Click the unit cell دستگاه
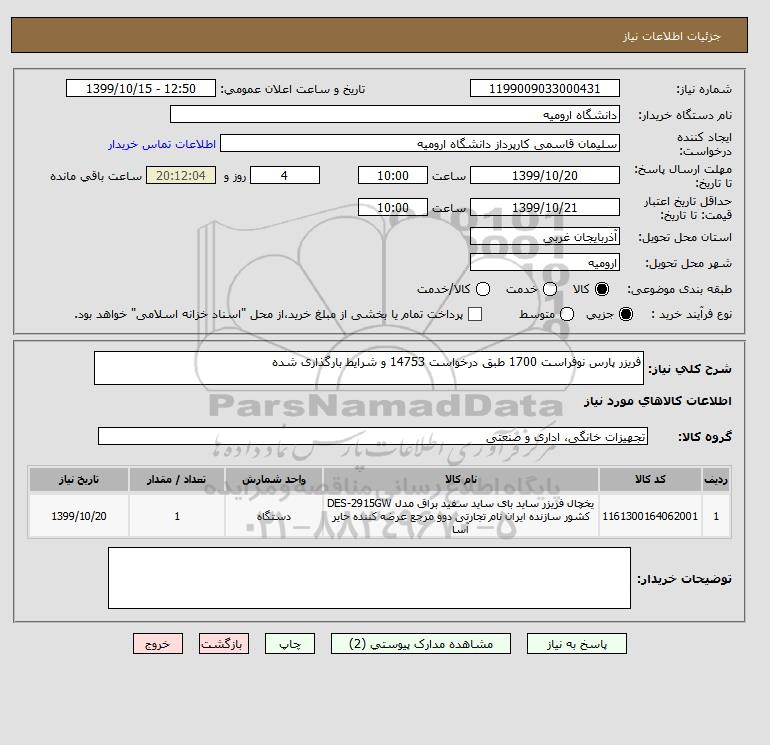 pyautogui.click(x=274, y=516)
